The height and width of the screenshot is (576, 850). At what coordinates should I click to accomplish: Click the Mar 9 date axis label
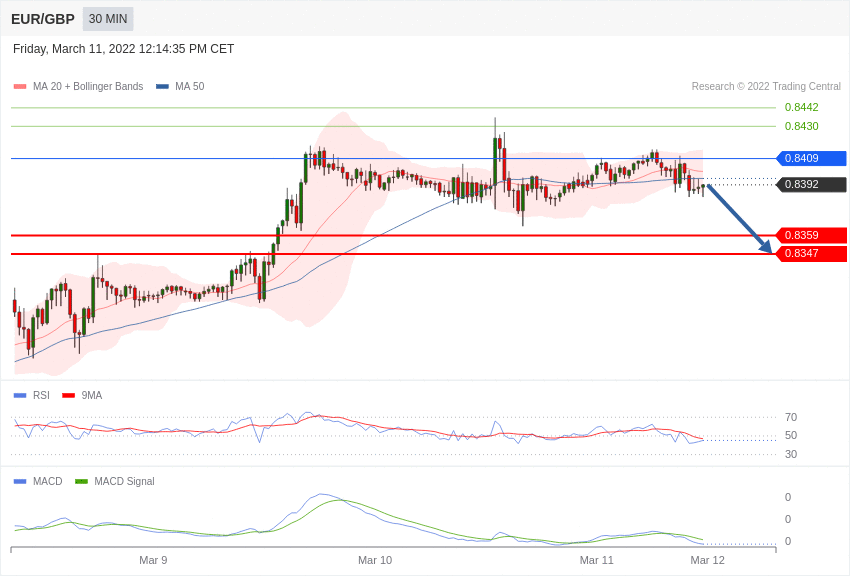pyautogui.click(x=153, y=560)
